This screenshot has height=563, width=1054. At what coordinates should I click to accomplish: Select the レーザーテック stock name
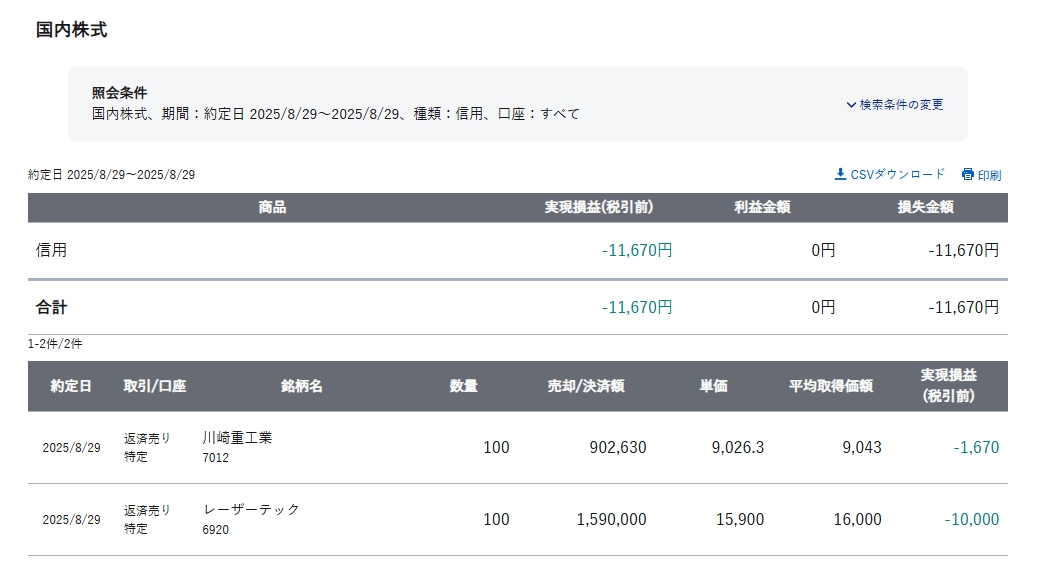pos(251,510)
